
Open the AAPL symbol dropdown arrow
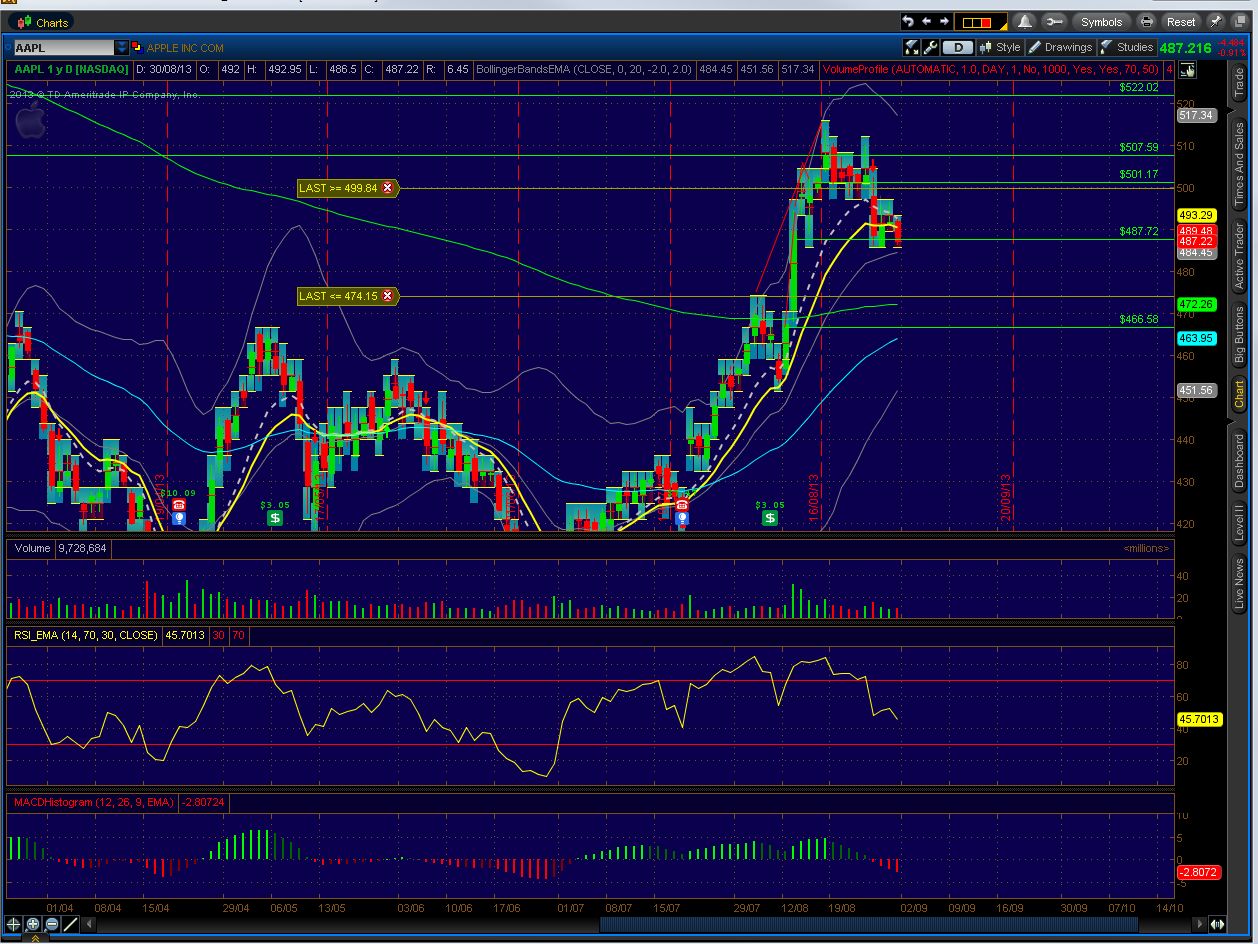coord(122,47)
